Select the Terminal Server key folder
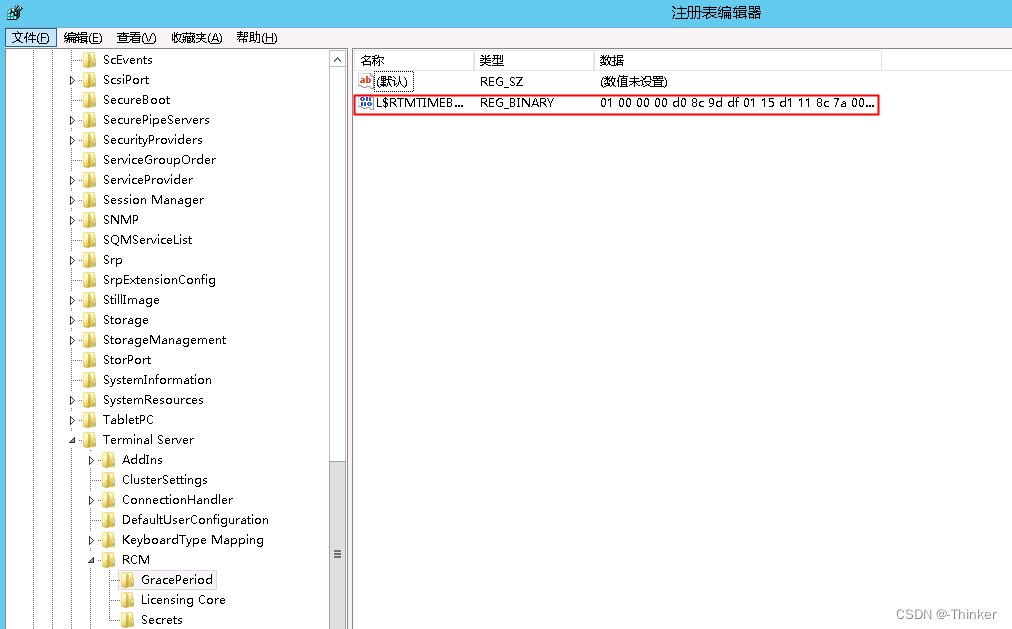The image size is (1012, 629). coord(148,439)
